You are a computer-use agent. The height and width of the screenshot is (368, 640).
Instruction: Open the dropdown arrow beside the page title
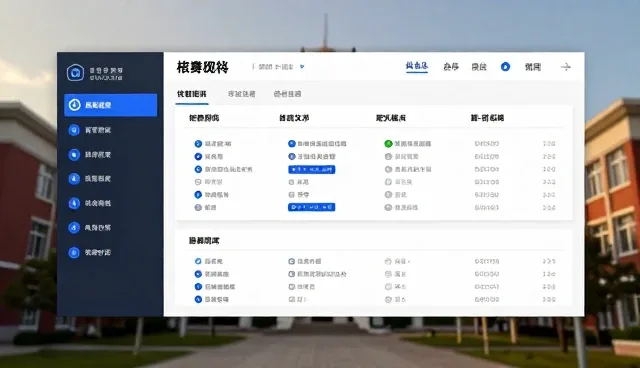(302, 67)
